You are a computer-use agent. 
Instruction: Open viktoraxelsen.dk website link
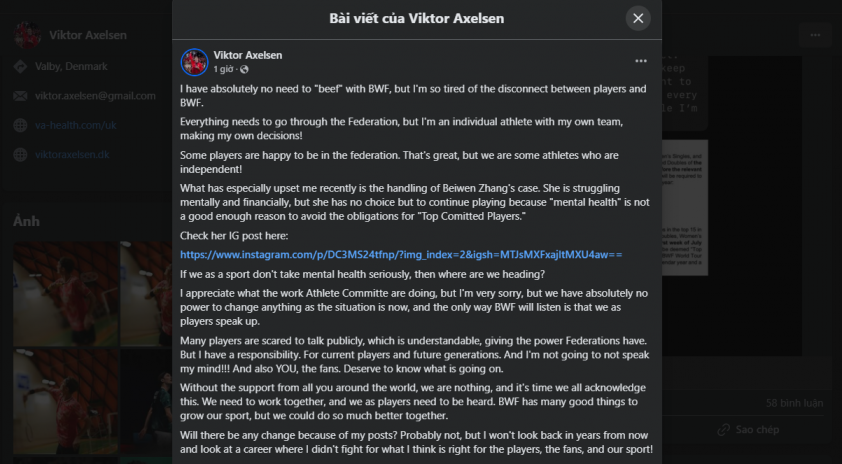pyautogui.click(x=72, y=155)
